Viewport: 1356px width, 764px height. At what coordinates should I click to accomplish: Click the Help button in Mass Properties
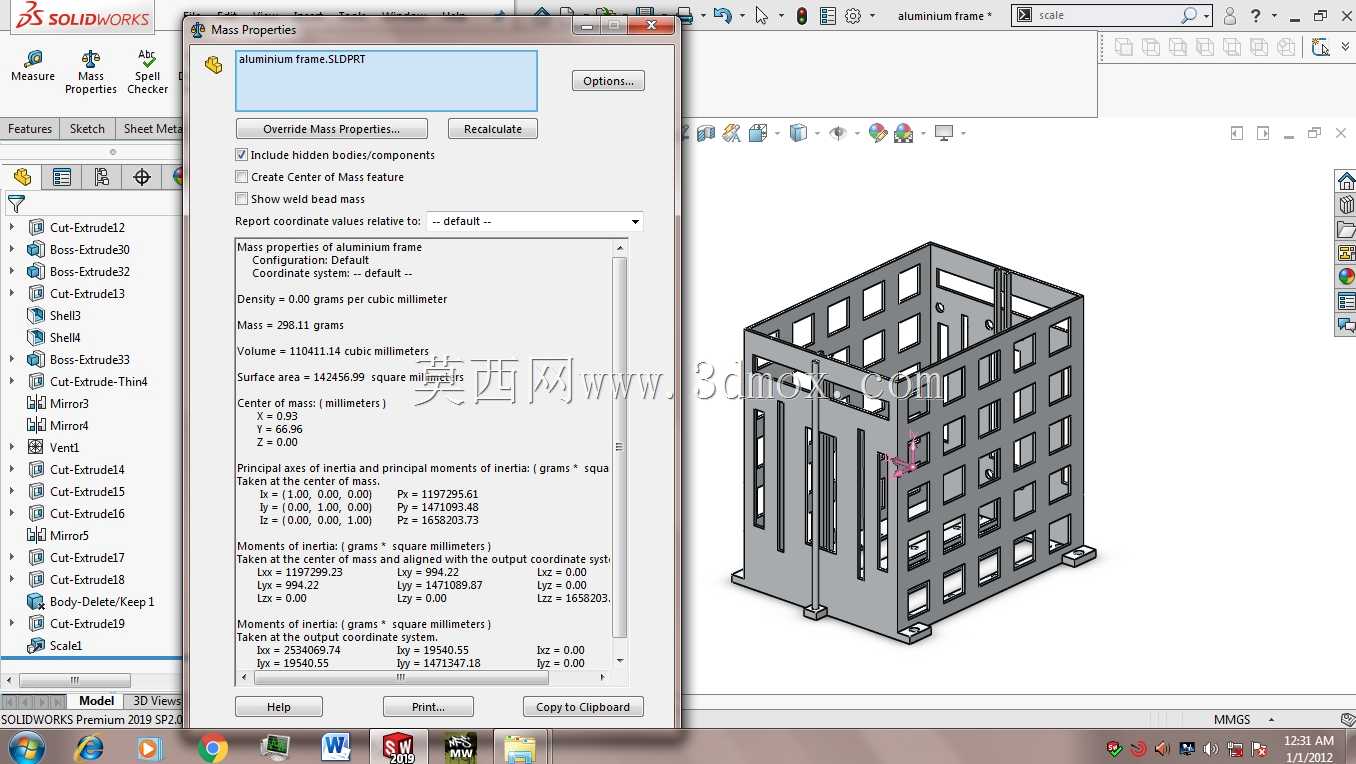pos(279,707)
